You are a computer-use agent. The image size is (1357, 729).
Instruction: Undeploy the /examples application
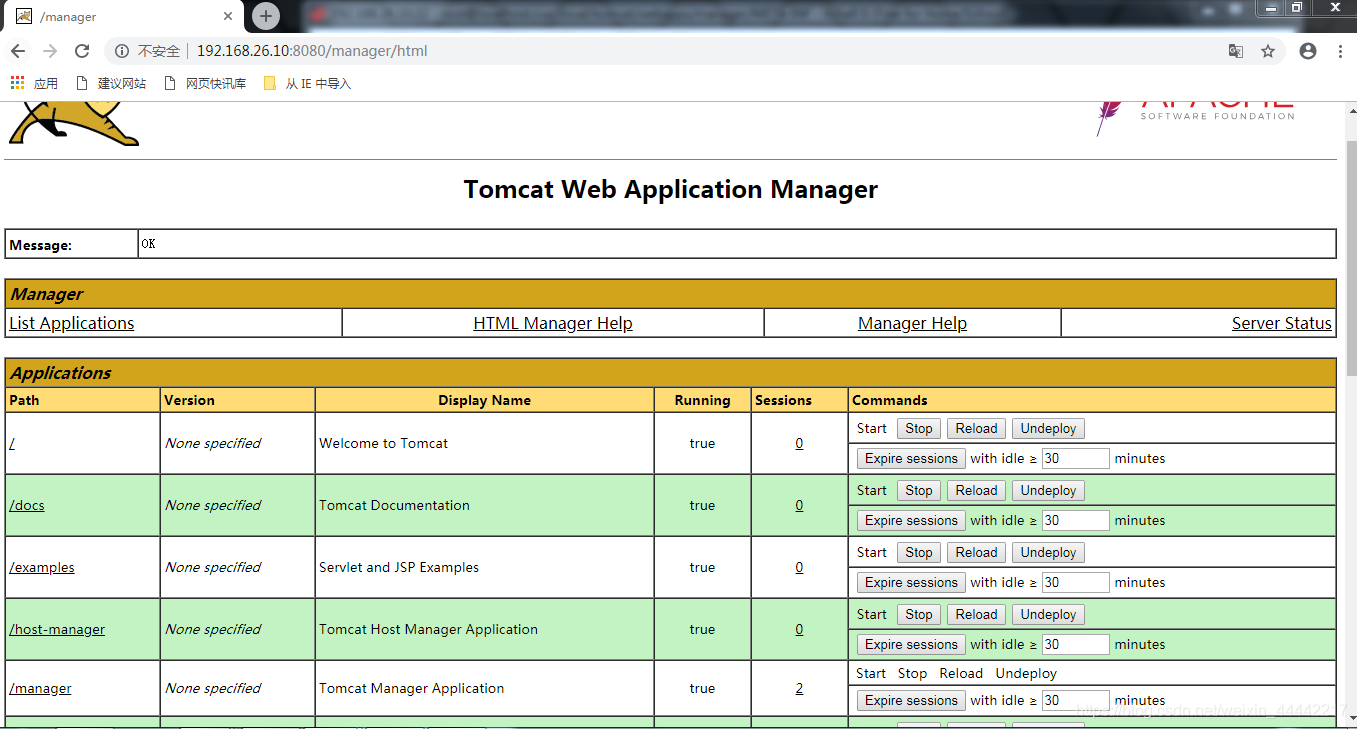coord(1048,552)
